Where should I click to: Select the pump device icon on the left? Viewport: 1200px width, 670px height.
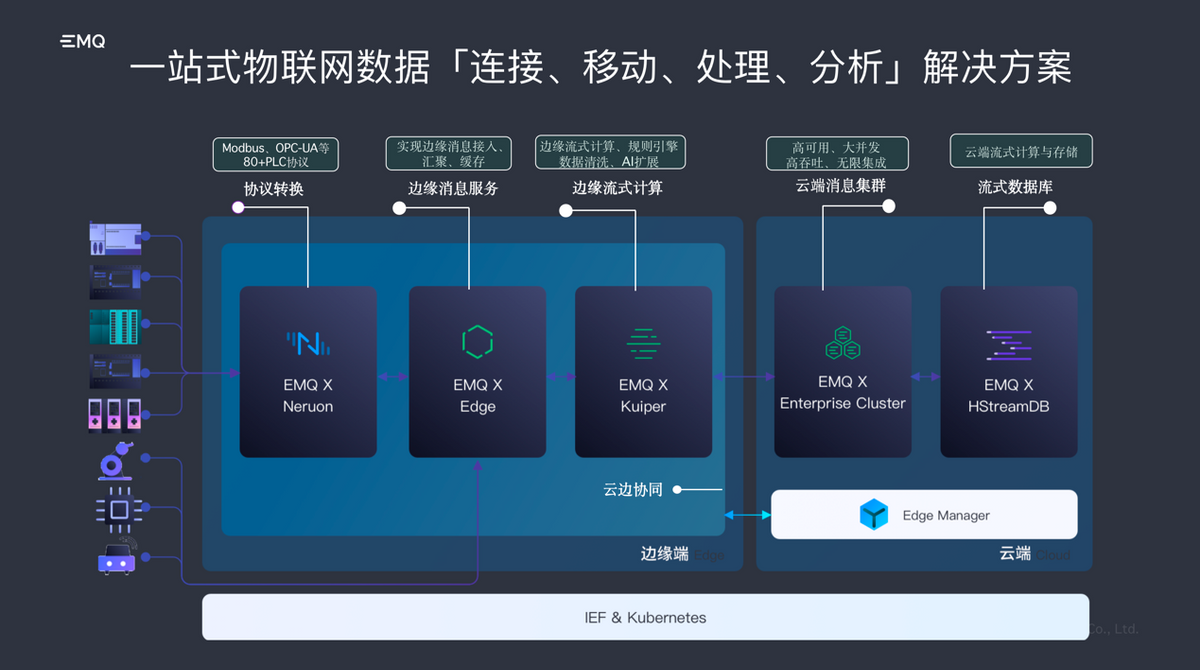pyautogui.click(x=117, y=461)
